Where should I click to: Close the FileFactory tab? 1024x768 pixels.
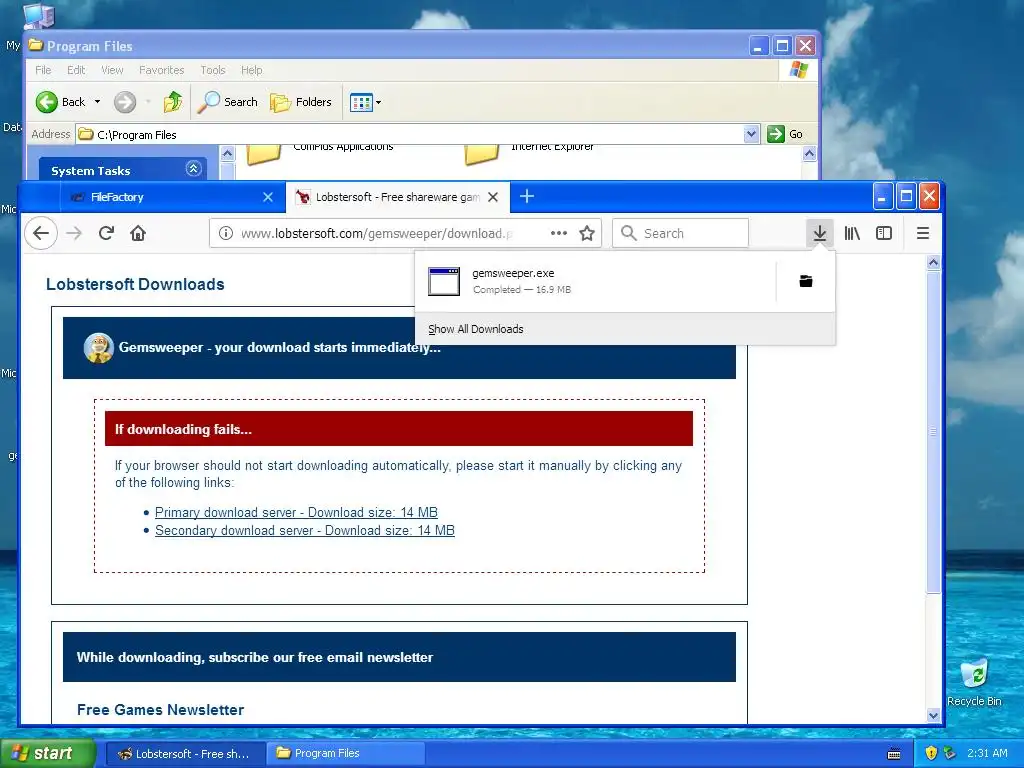click(x=268, y=197)
